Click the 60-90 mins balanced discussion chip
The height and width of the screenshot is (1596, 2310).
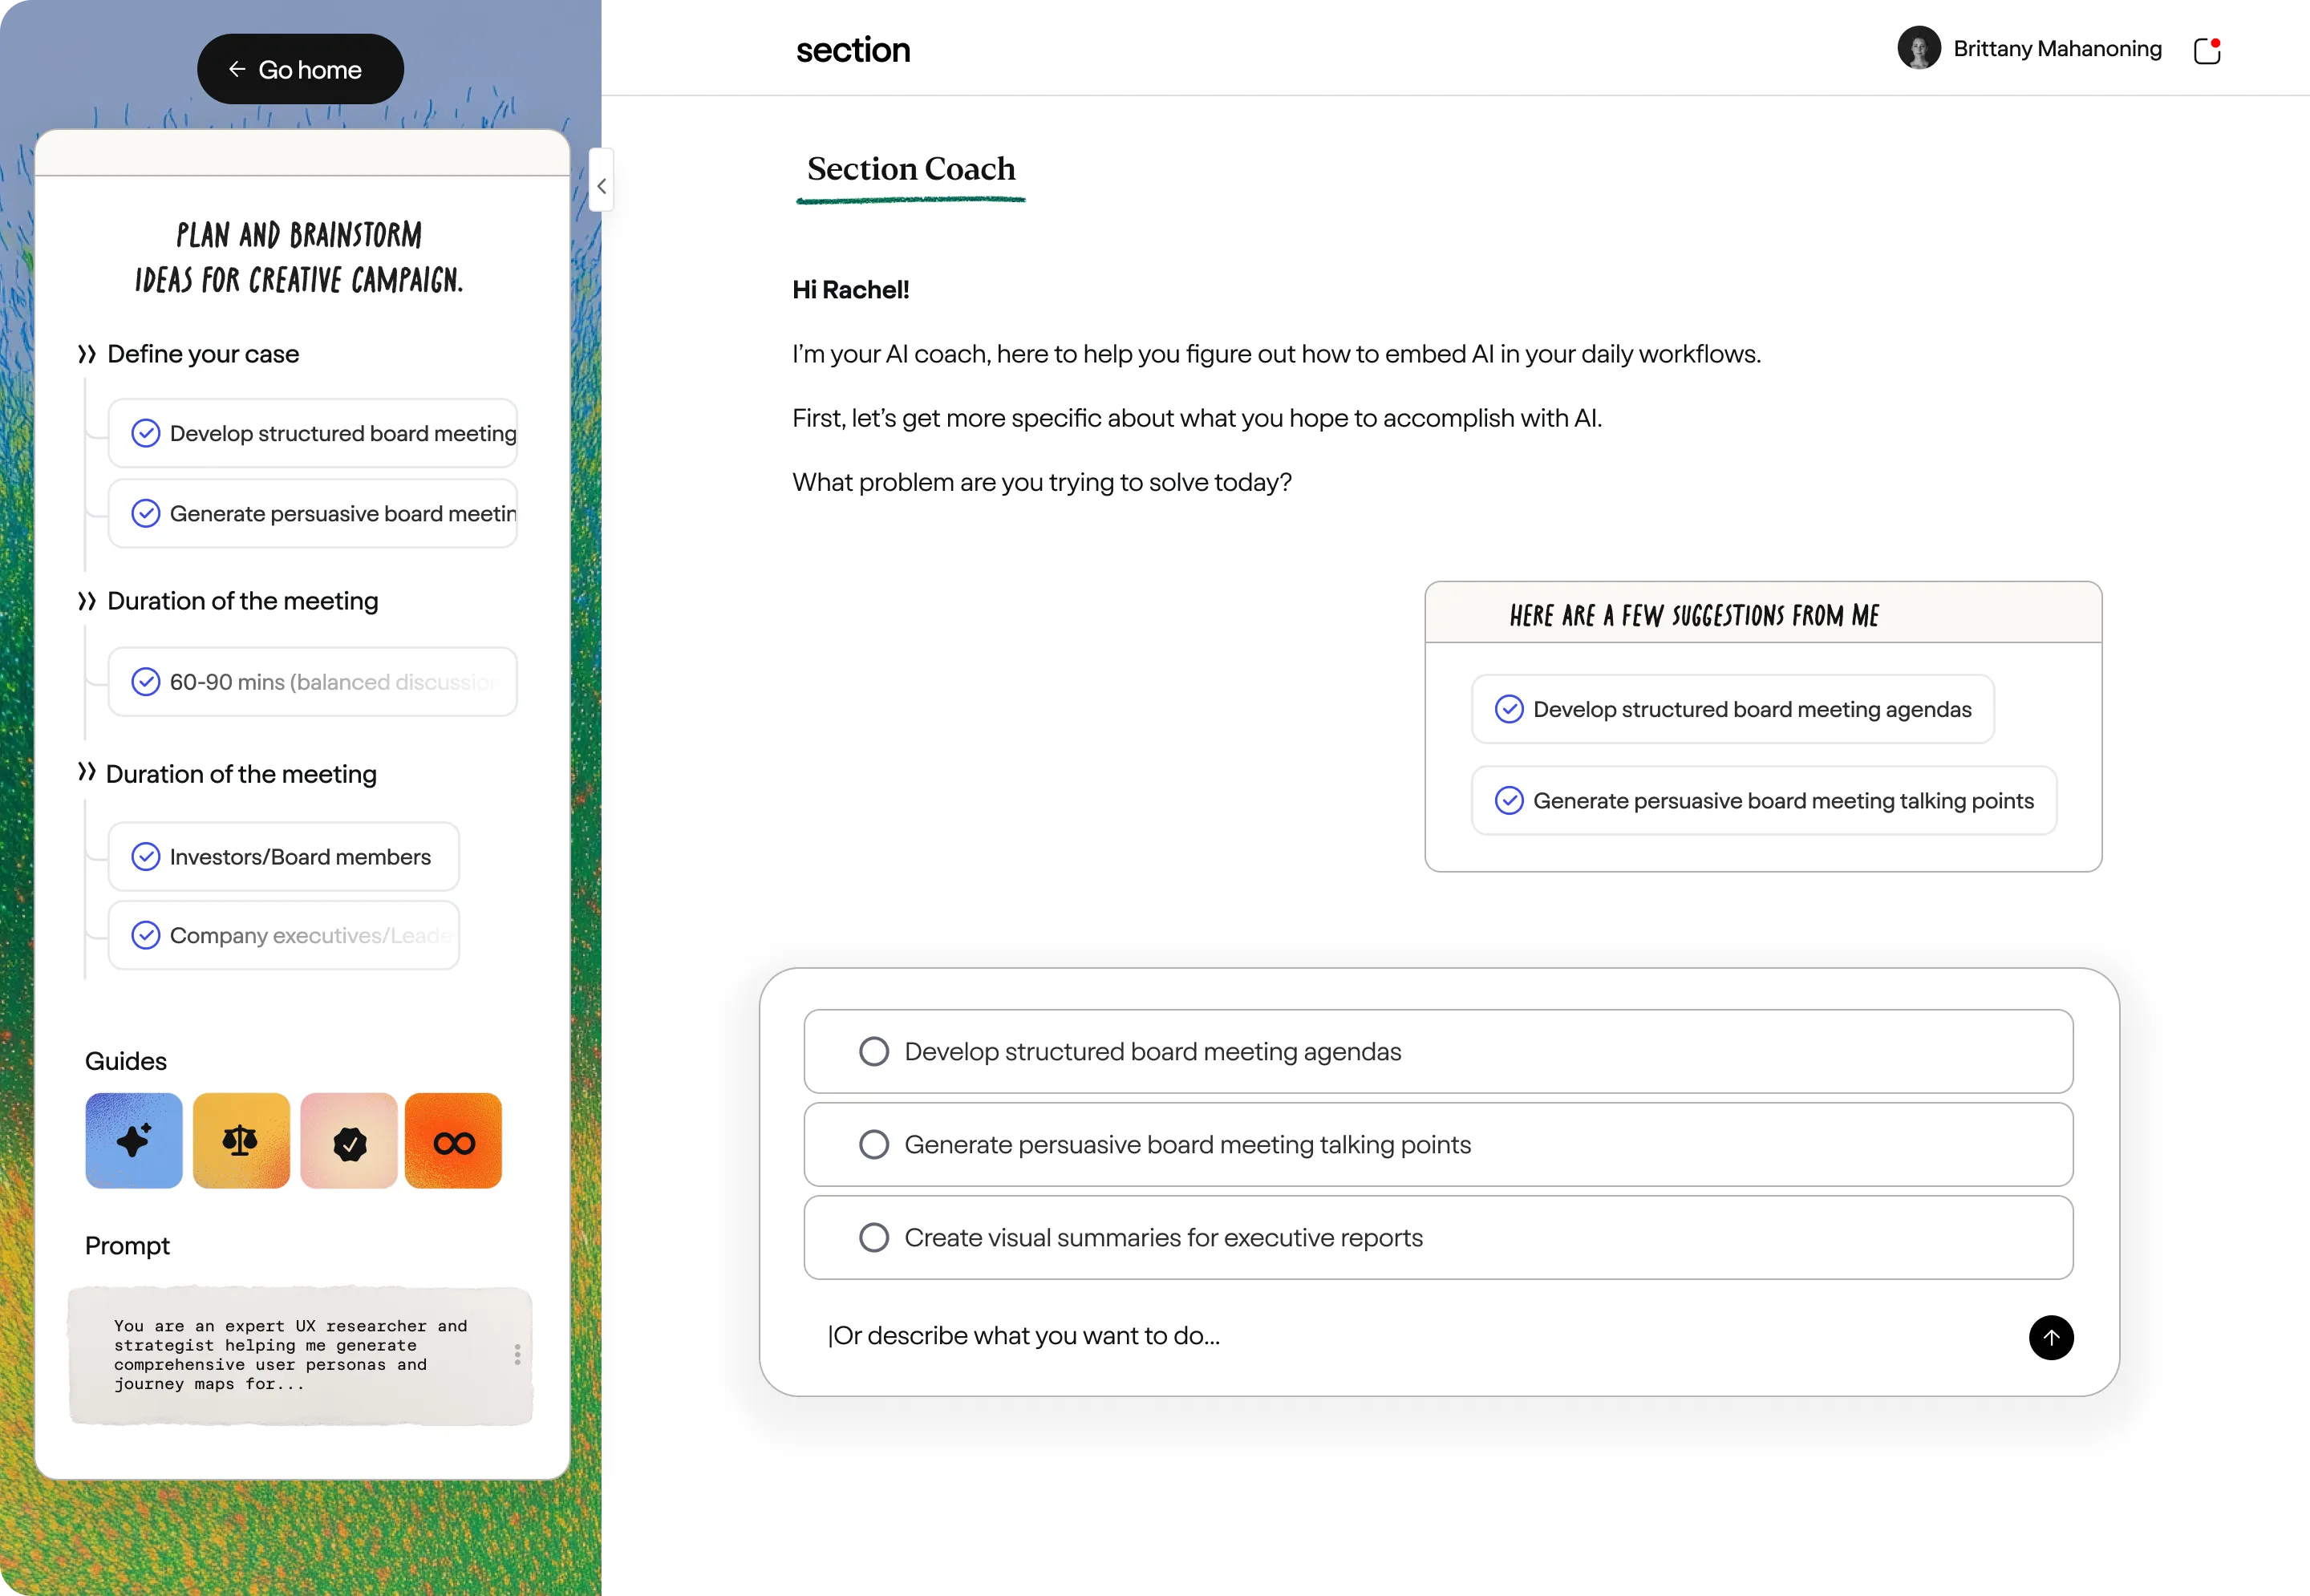tap(313, 682)
